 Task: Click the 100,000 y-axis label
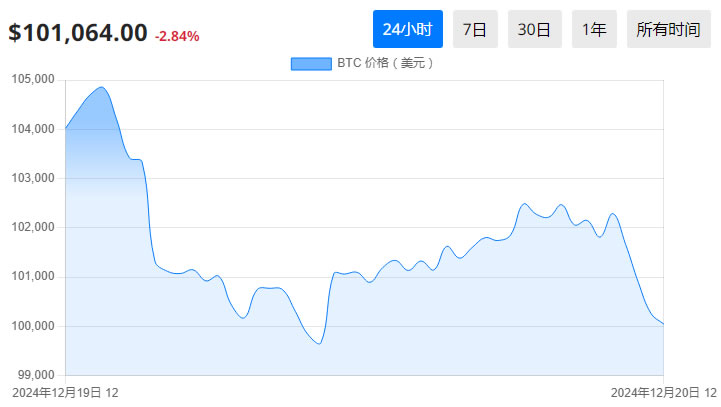[32, 326]
